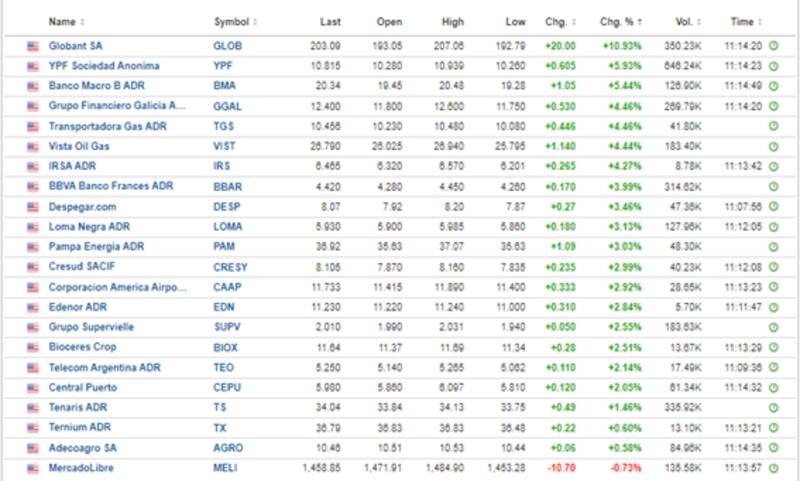
Task: Click the flag icon next to MercadoLibre
Action: point(32,468)
